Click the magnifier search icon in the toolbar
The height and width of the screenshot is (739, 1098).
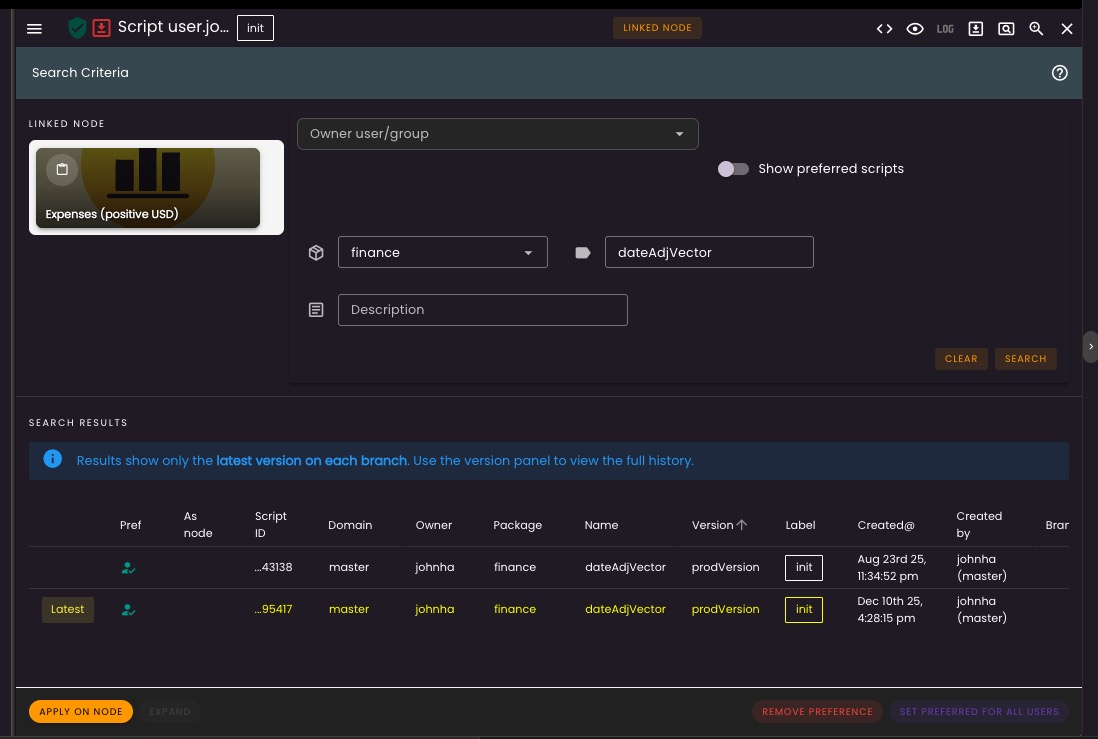pos(1036,29)
